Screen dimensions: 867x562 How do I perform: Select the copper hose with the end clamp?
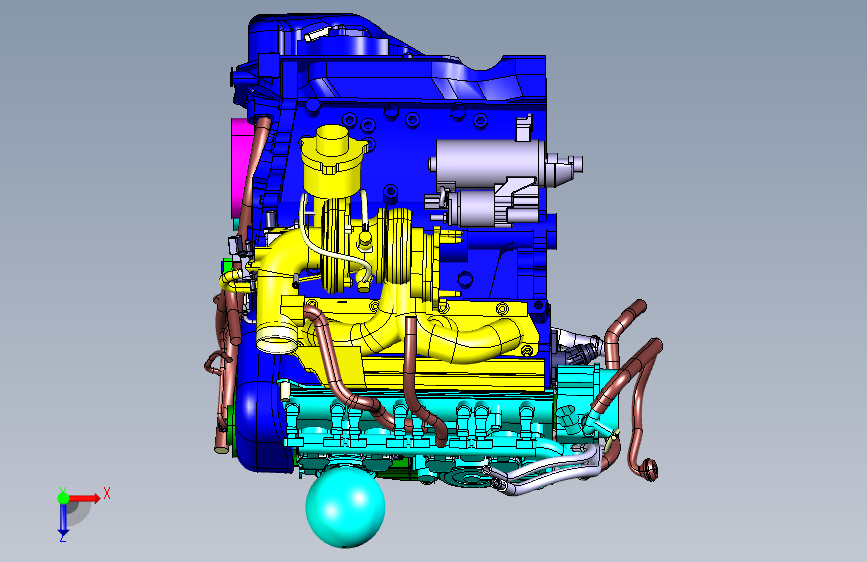pyautogui.click(x=643, y=409)
